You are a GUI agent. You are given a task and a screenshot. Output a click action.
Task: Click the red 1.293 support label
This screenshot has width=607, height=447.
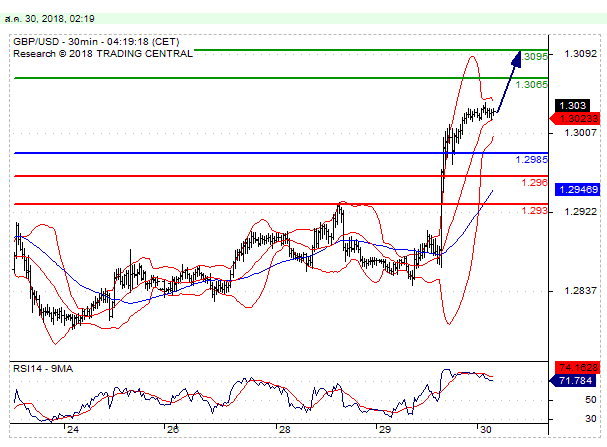[534, 211]
